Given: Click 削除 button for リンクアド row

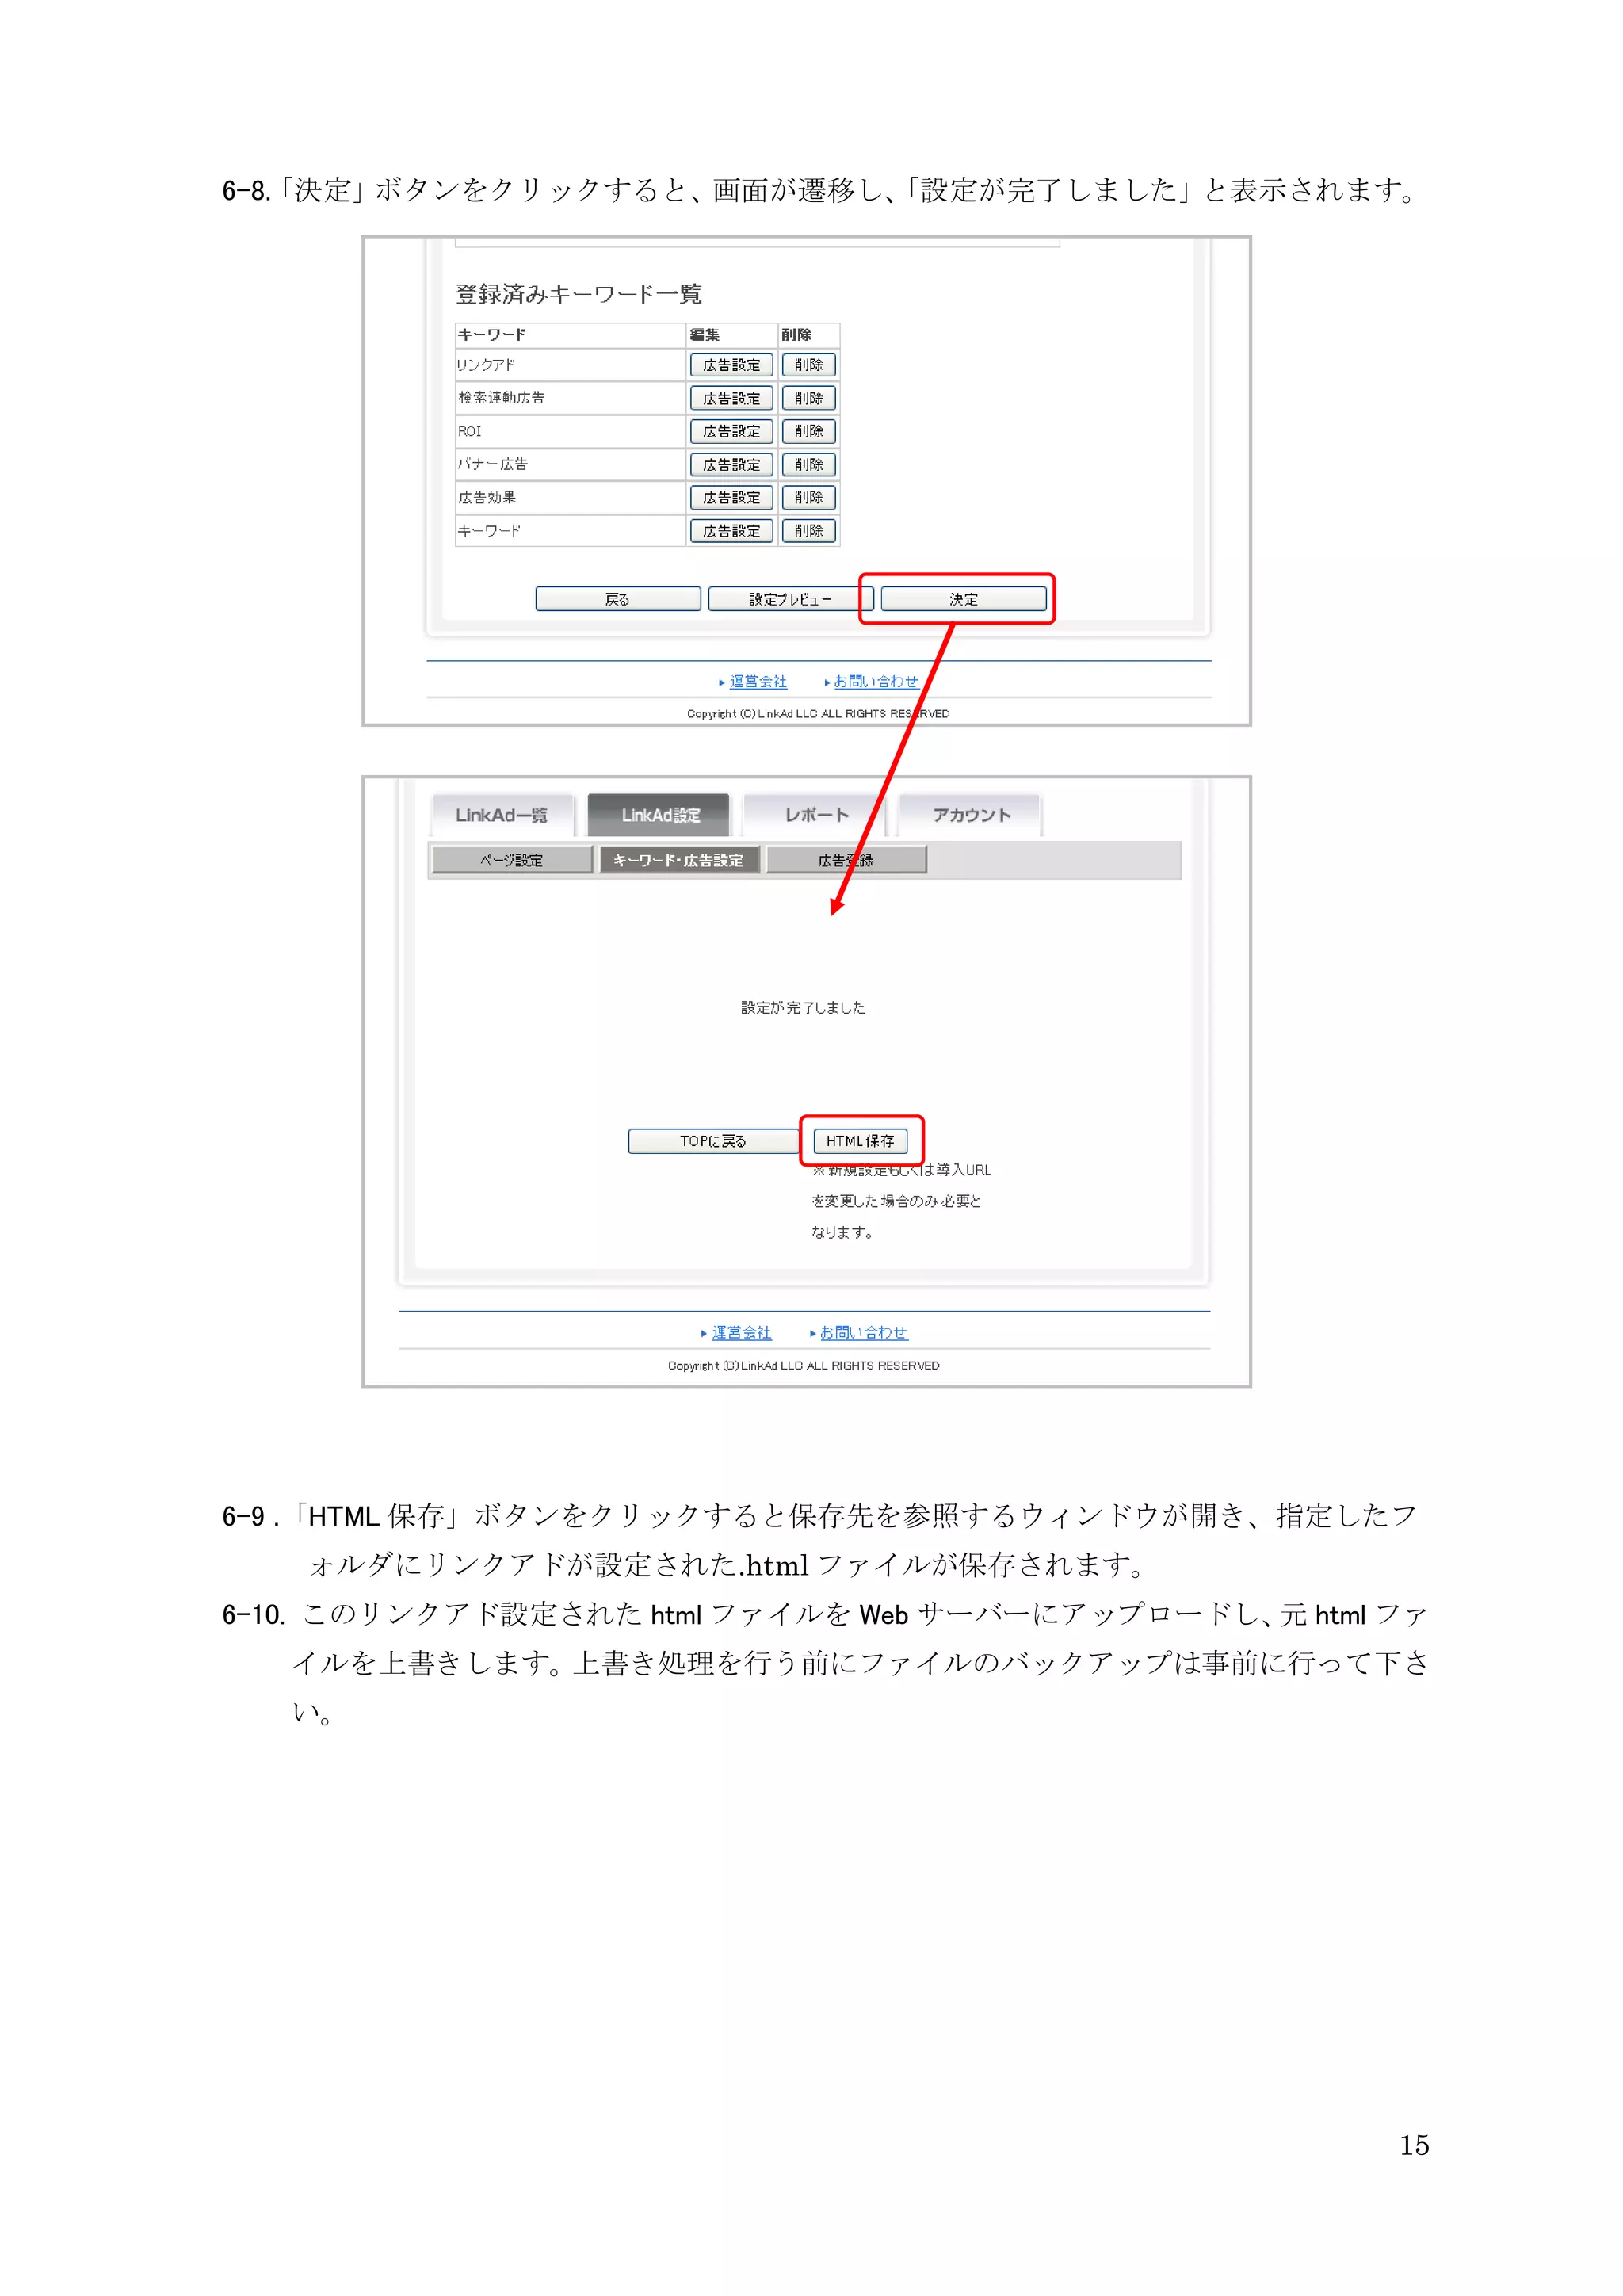Looking at the screenshot, I should tap(808, 365).
